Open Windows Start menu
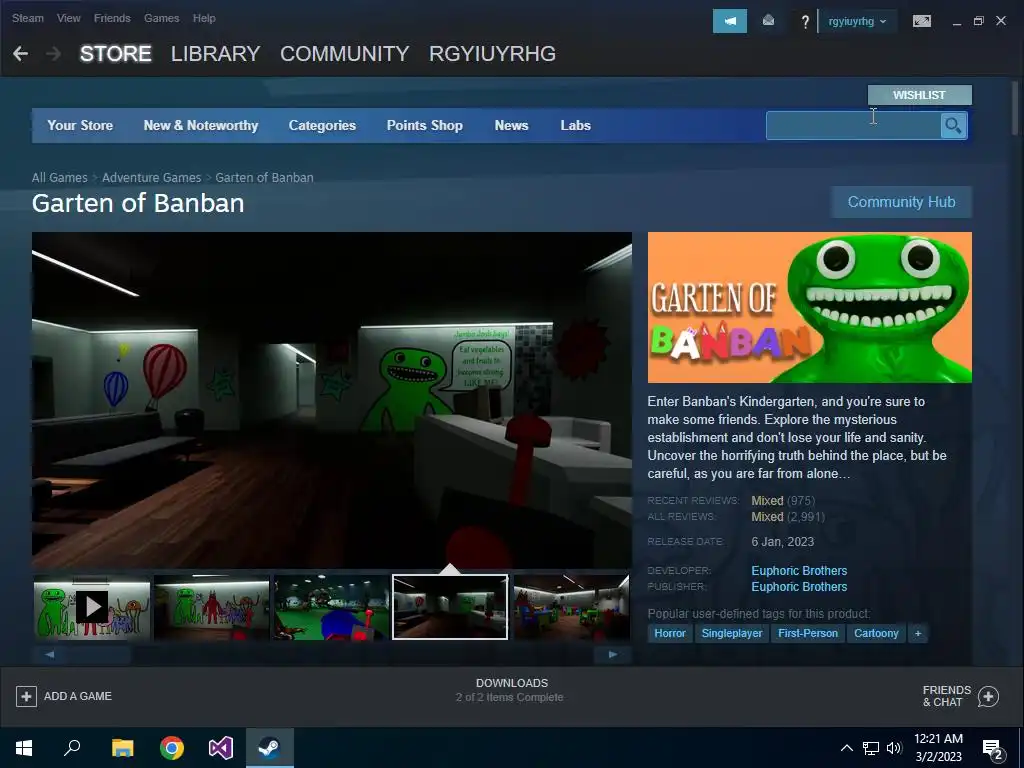Screen dimensions: 1024x768 [24, 748]
